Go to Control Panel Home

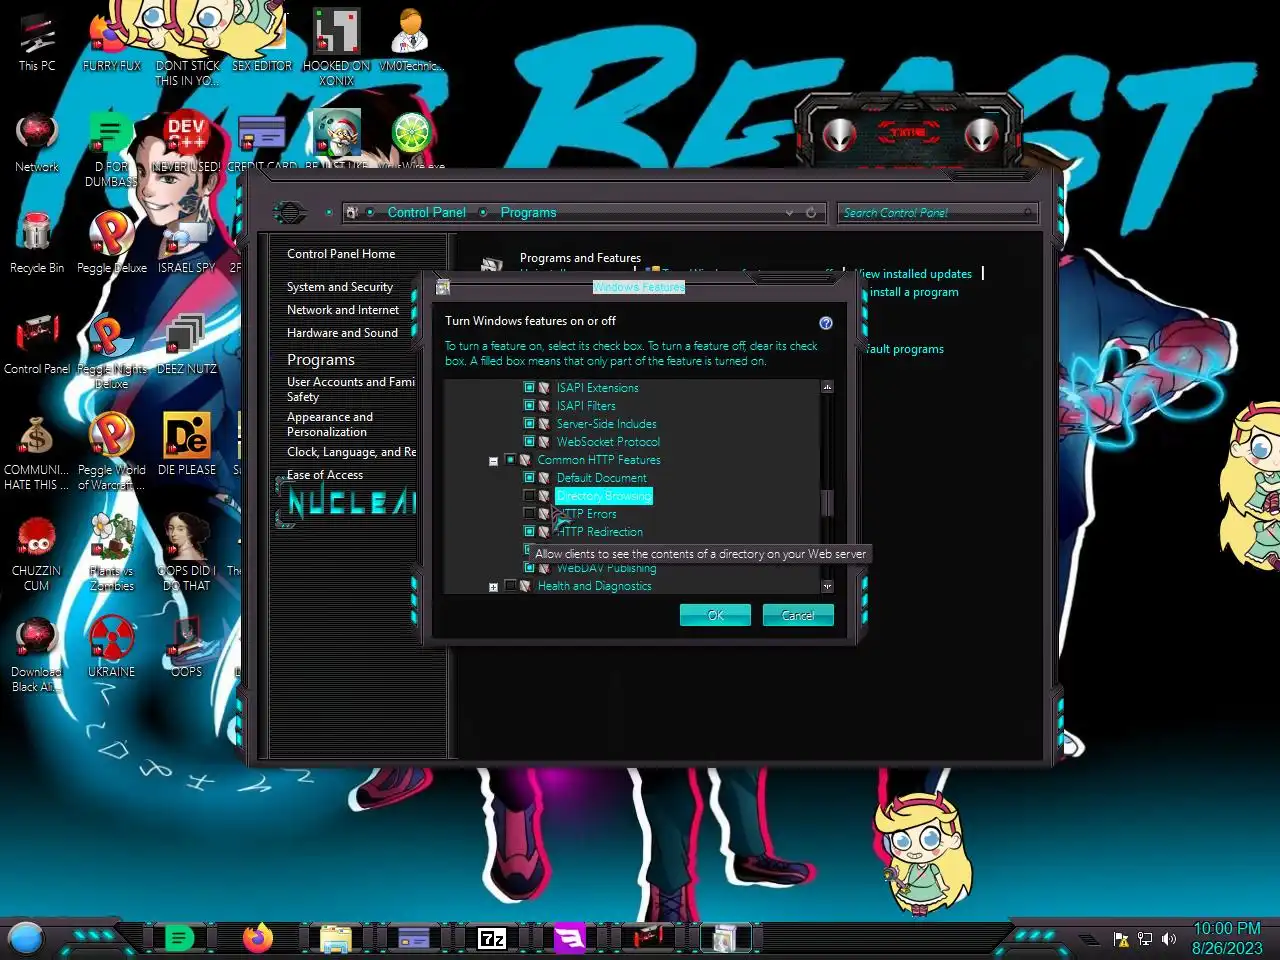(341, 254)
